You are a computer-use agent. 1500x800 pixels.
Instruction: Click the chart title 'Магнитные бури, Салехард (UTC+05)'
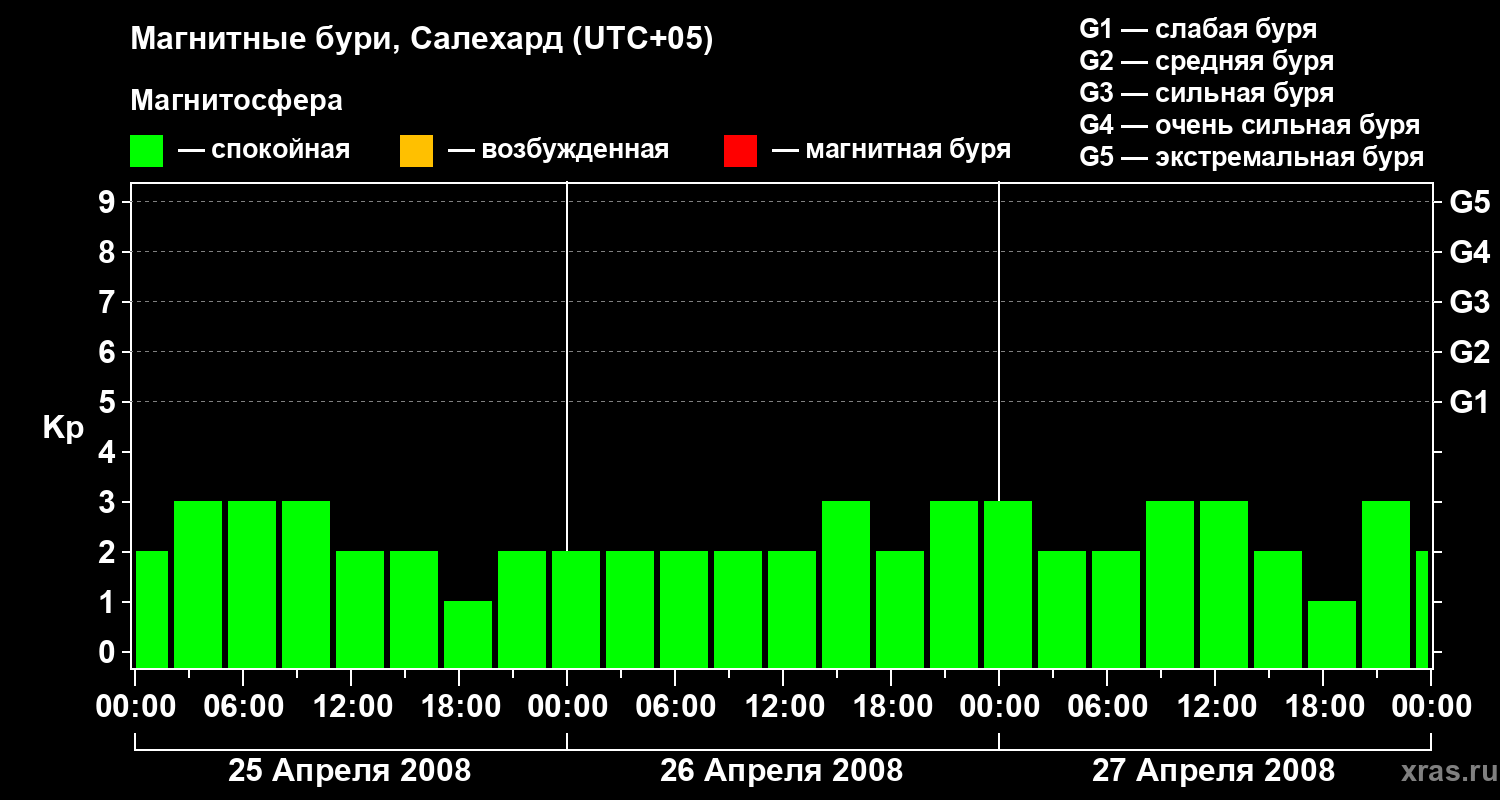pos(422,40)
